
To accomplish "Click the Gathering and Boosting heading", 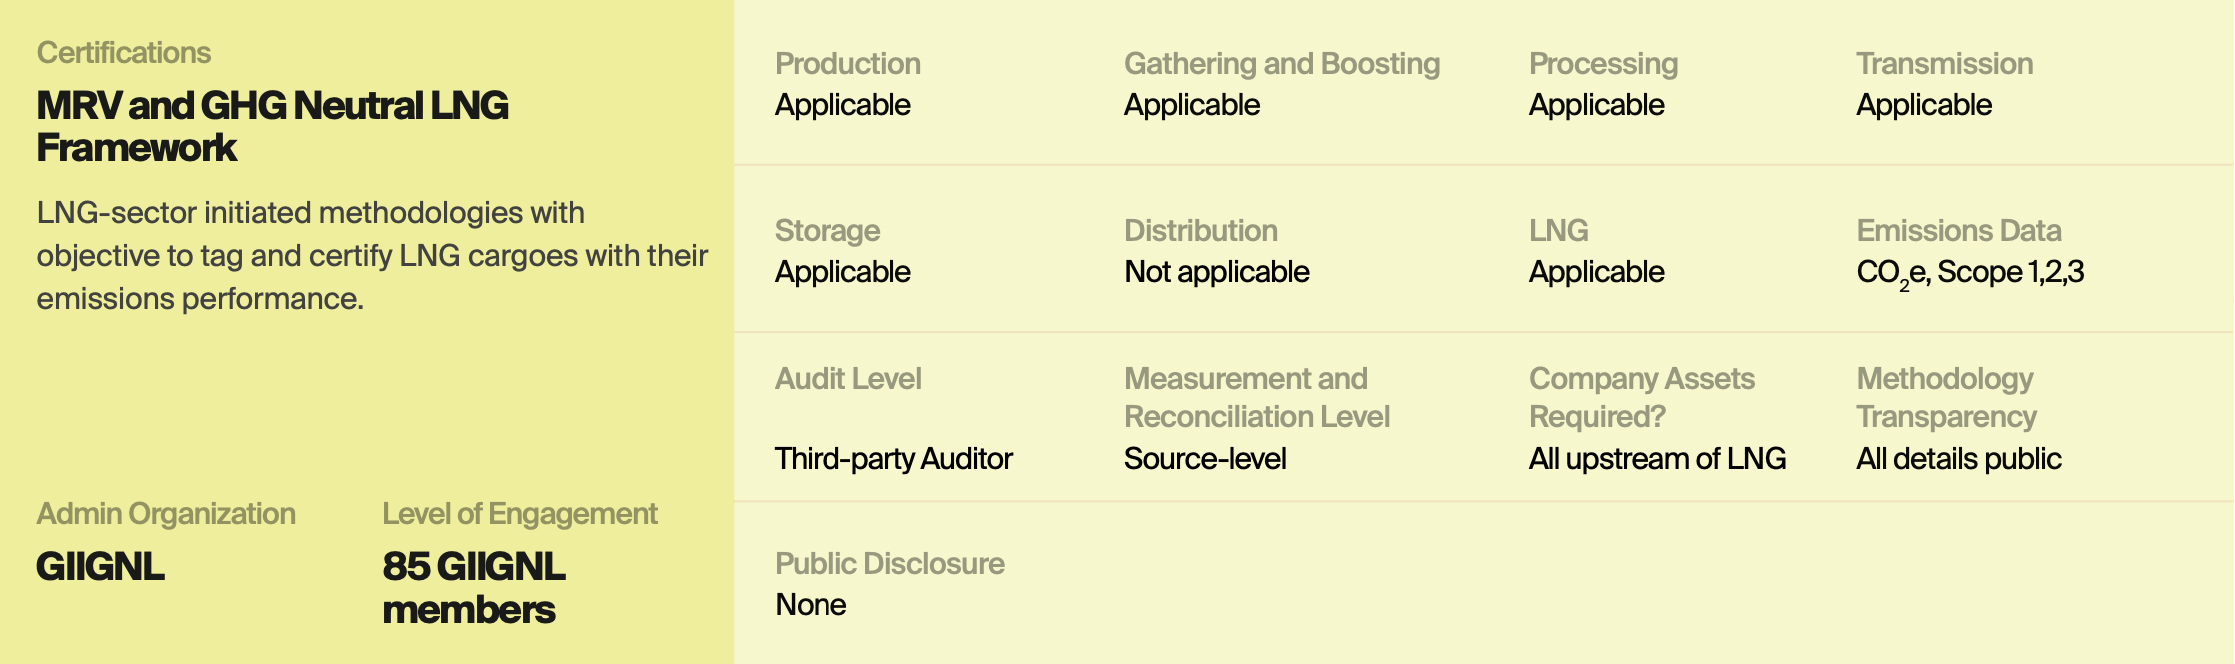I will point(1282,64).
